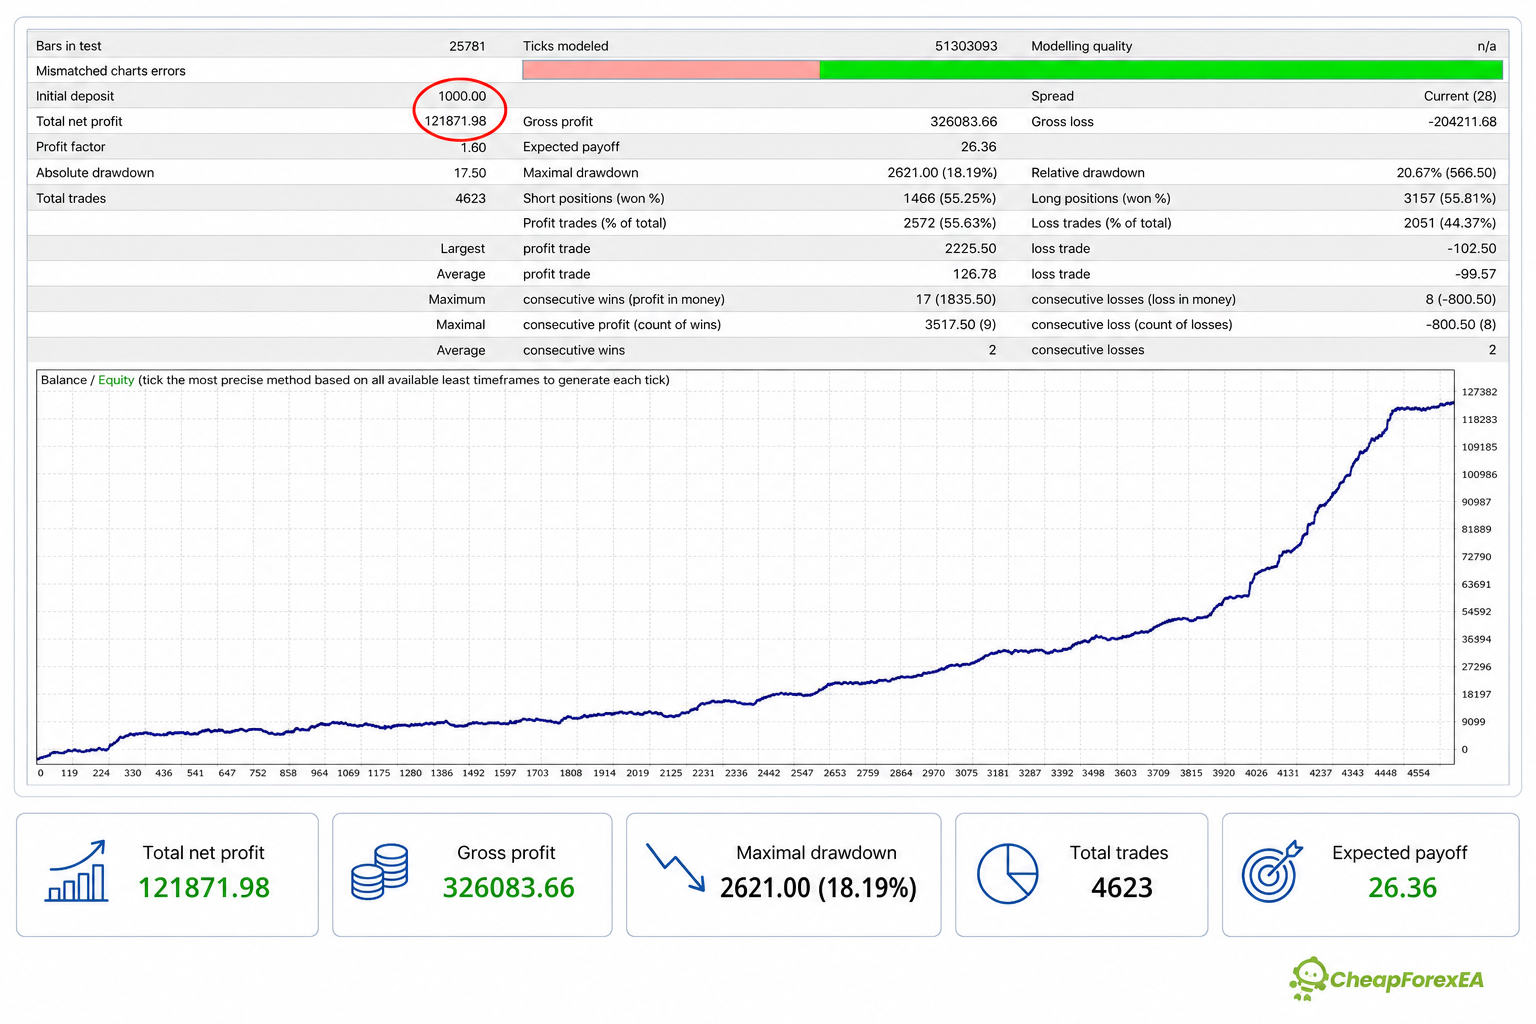Select the Gross profit value 326083.66 in the table
This screenshot has height=1024, width=1536.
[x=964, y=122]
